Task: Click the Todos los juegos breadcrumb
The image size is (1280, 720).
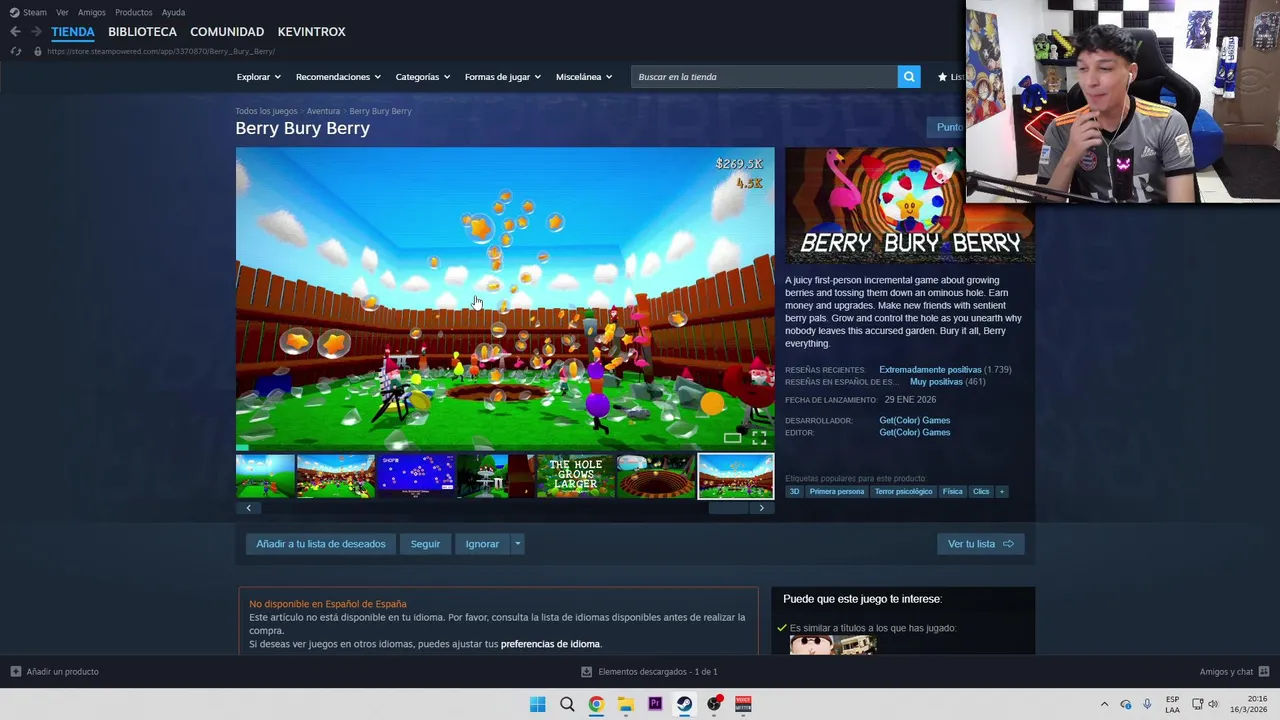Action: pyautogui.click(x=266, y=111)
